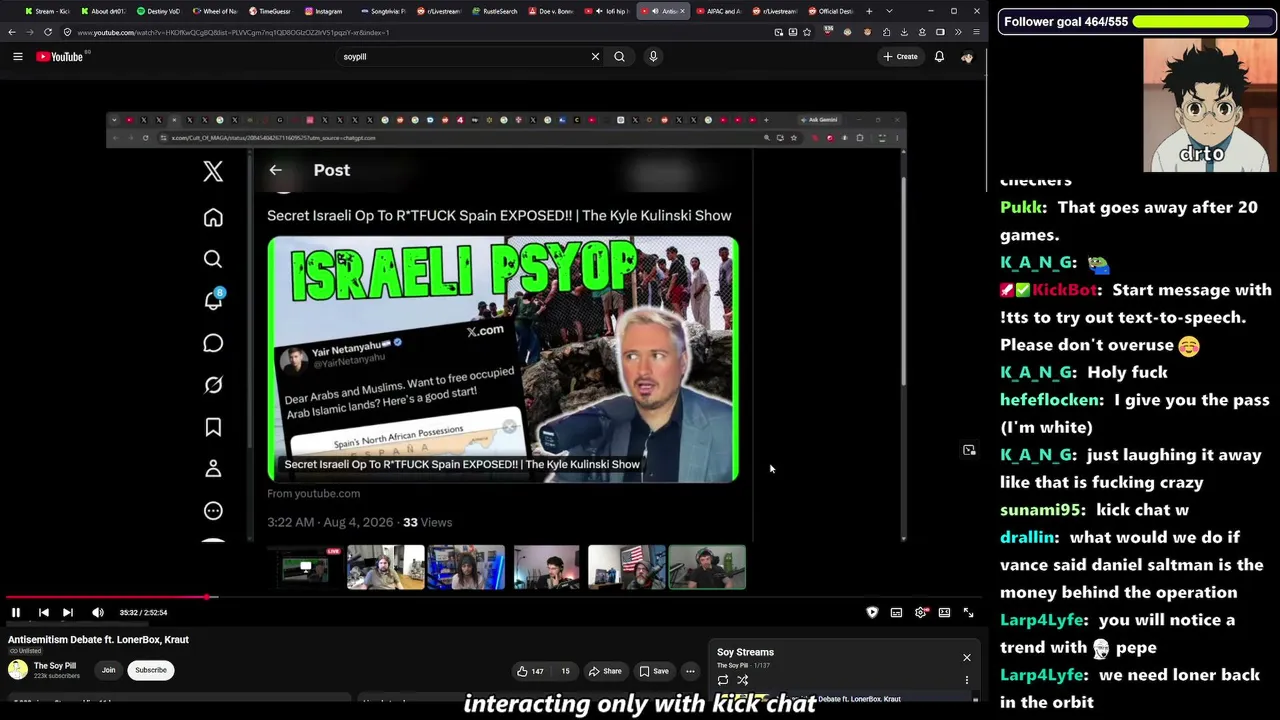Toggle the shield icon in the player controls
1280x720 pixels.
coord(872,612)
